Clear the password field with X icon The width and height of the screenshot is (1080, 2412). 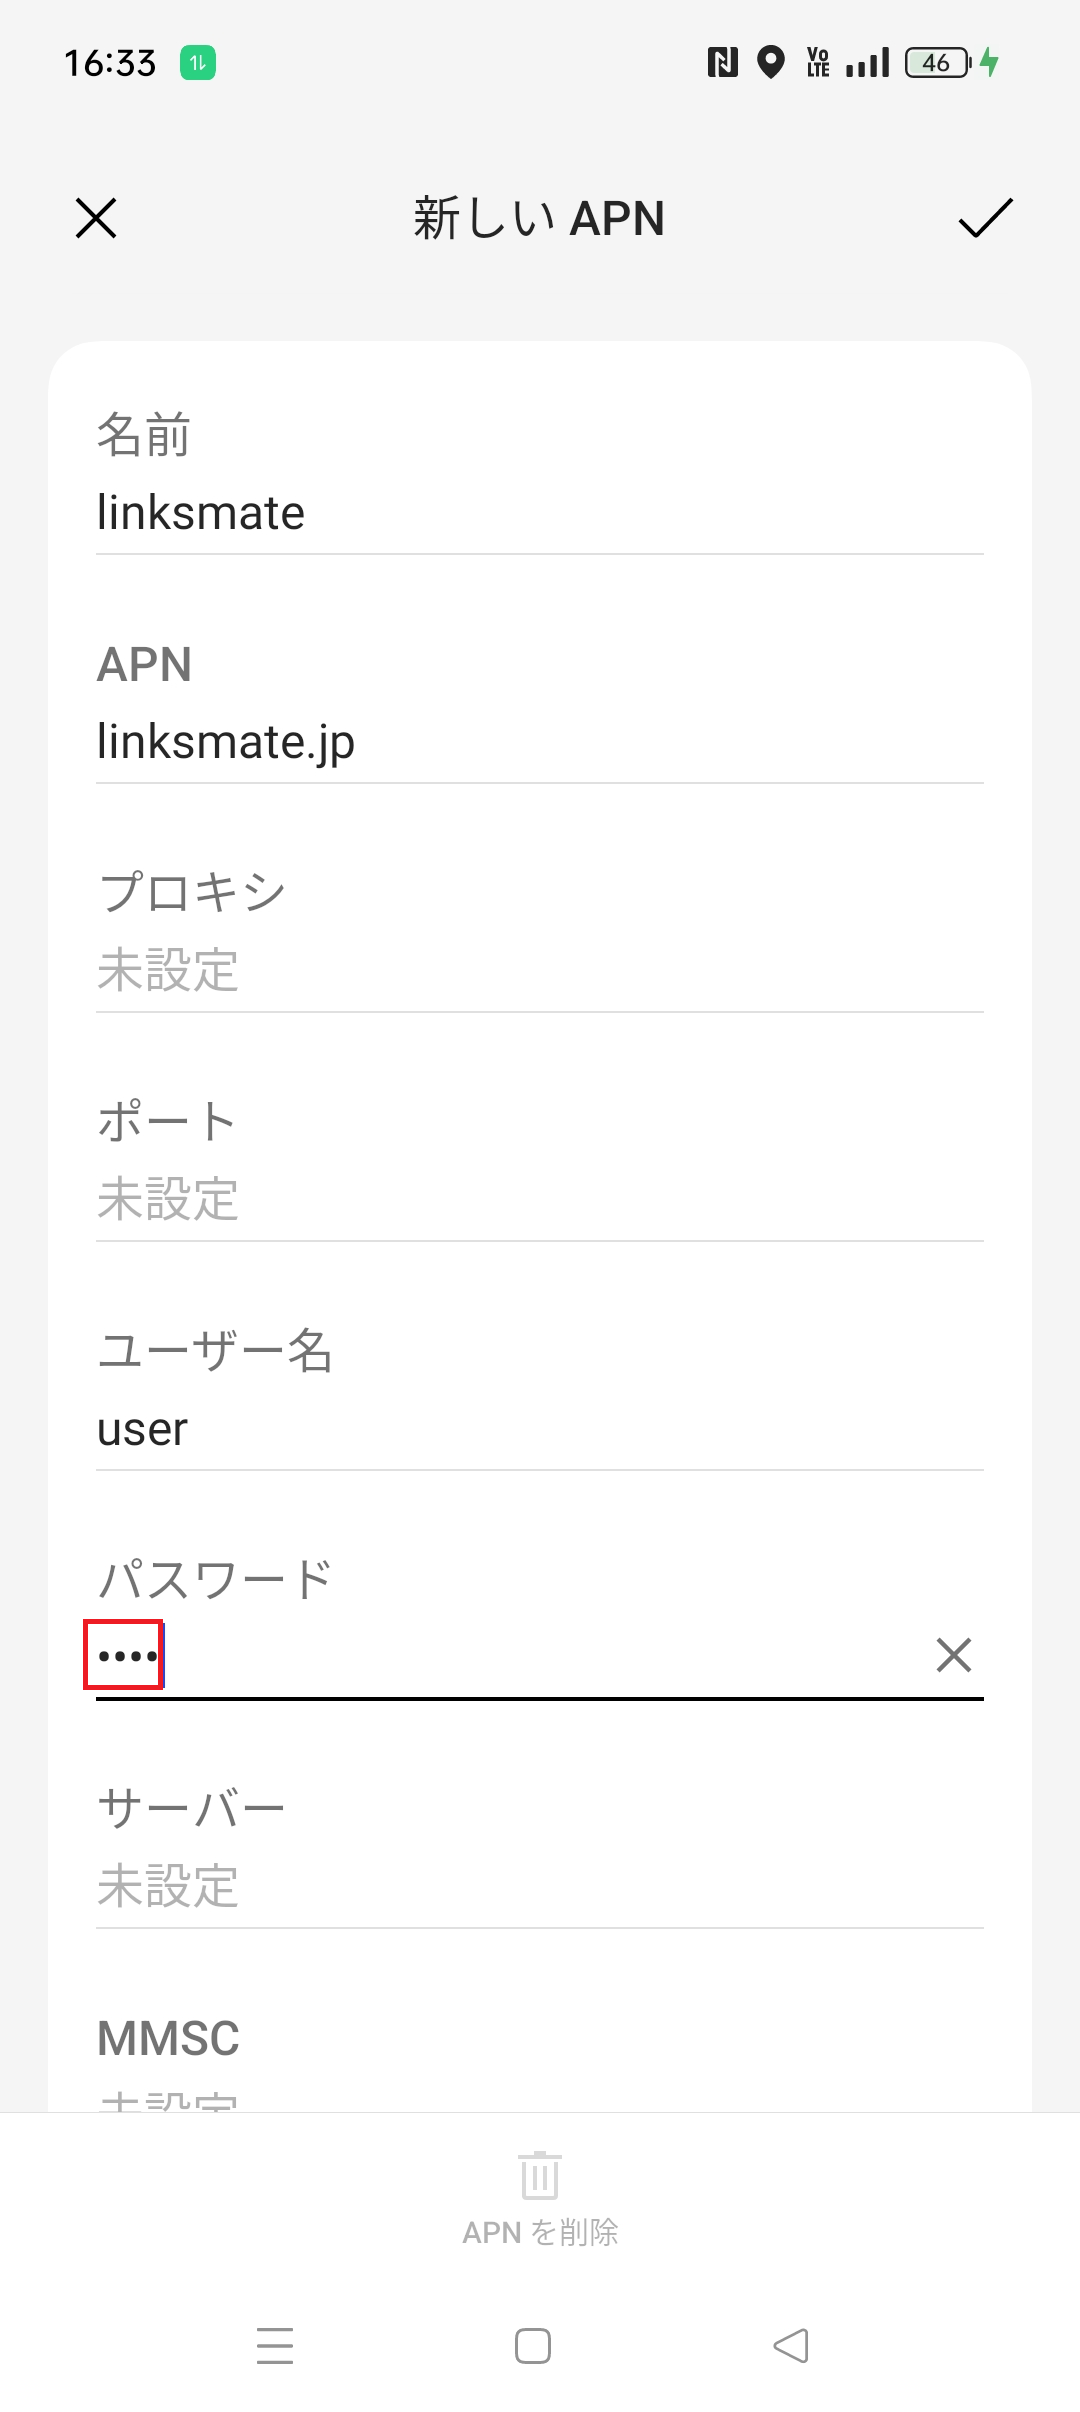(x=953, y=1655)
